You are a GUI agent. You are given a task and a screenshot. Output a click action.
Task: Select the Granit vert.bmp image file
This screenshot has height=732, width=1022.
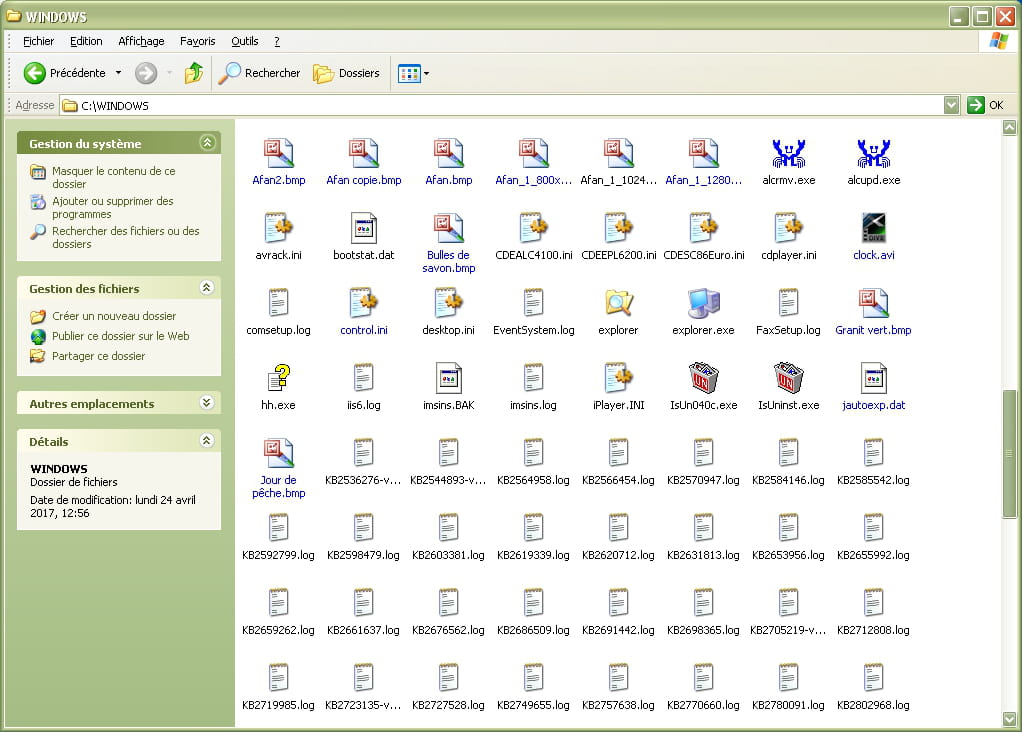pos(873,304)
